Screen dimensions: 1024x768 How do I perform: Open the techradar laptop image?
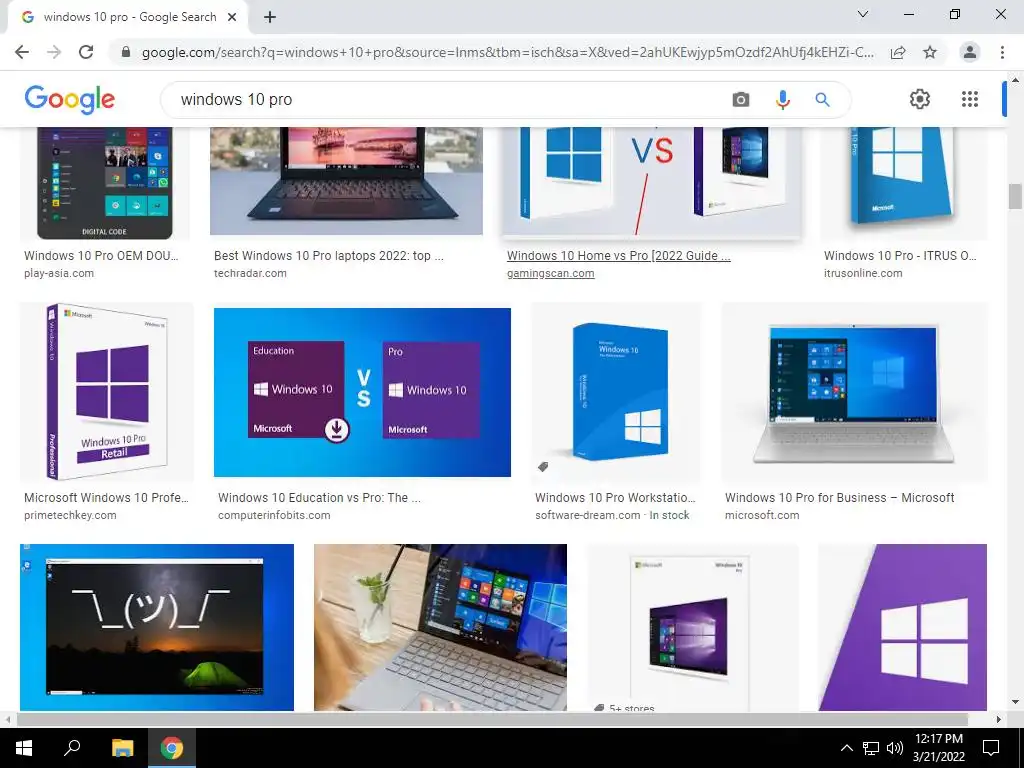346,181
